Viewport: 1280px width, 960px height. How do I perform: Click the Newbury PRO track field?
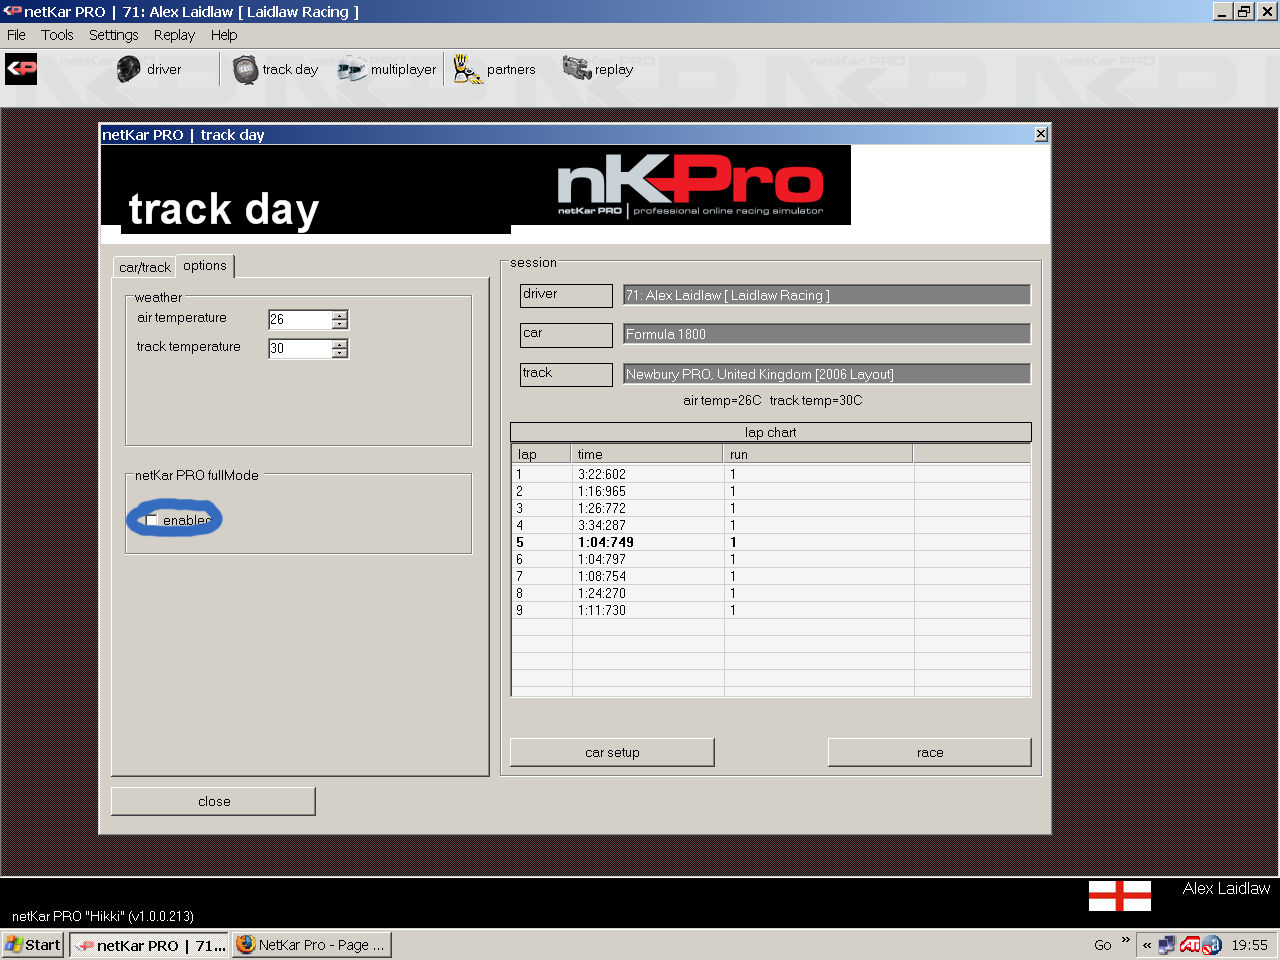tap(827, 374)
